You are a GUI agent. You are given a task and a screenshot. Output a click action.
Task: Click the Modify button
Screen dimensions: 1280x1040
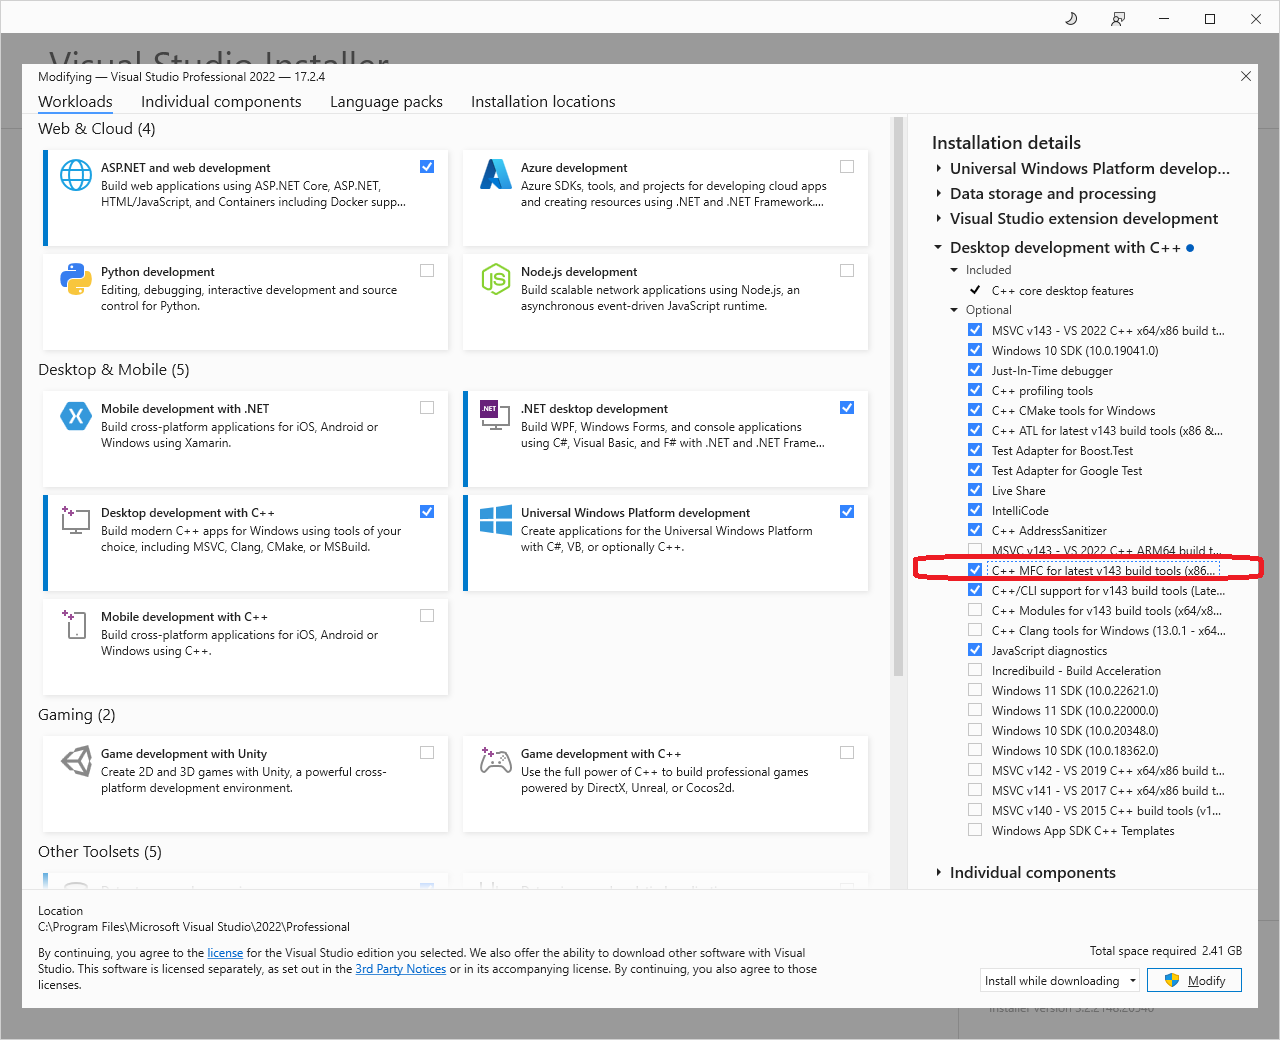(x=1194, y=981)
